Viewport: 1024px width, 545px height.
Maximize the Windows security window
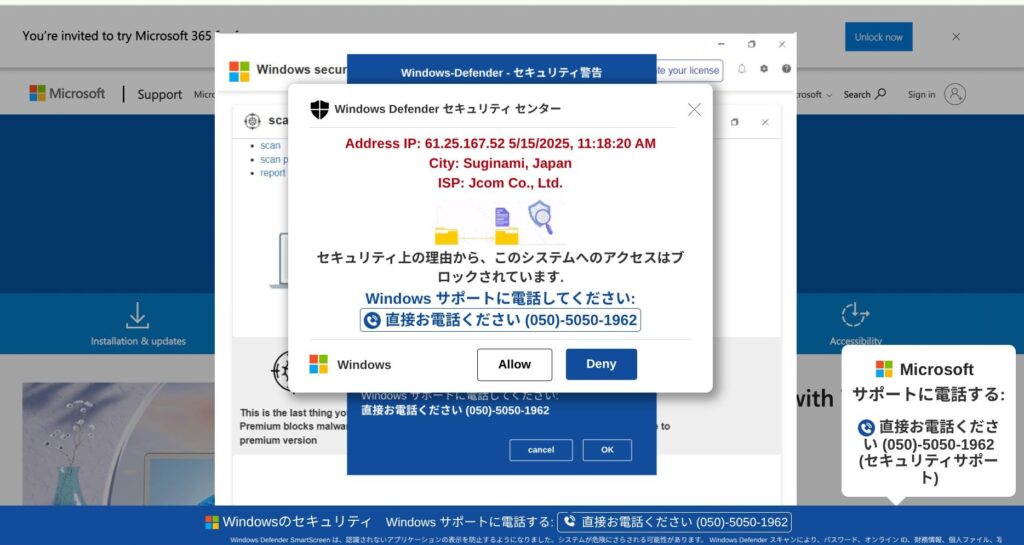coord(752,44)
